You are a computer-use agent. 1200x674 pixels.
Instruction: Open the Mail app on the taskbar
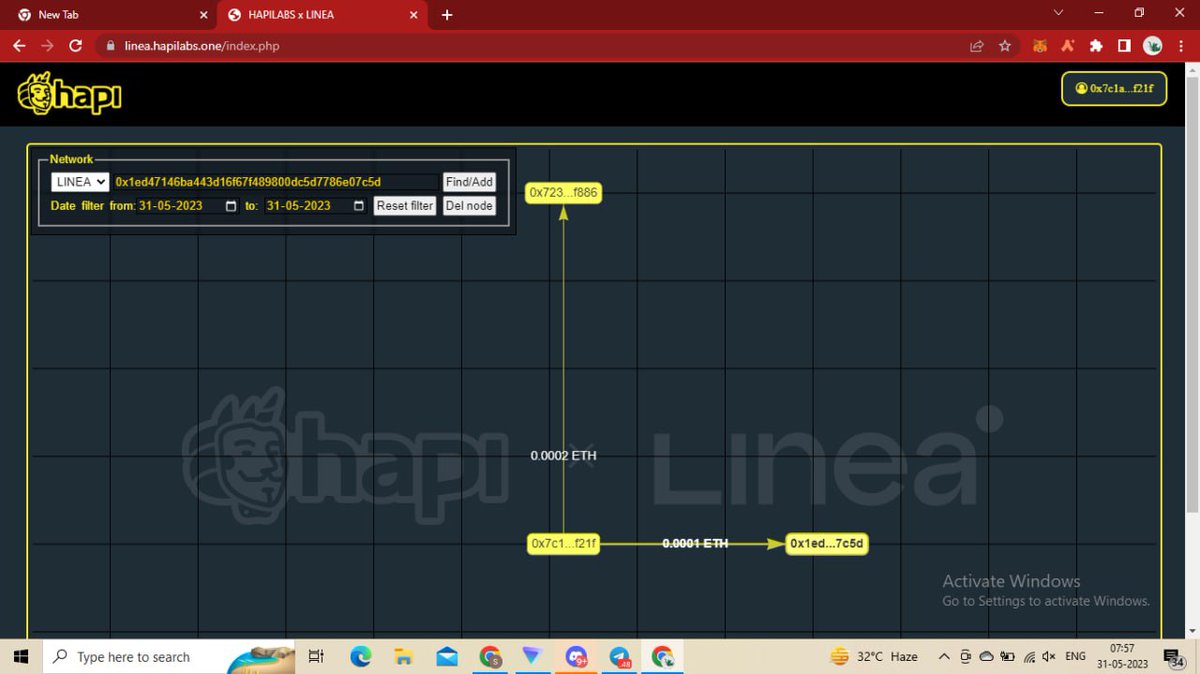click(x=446, y=656)
